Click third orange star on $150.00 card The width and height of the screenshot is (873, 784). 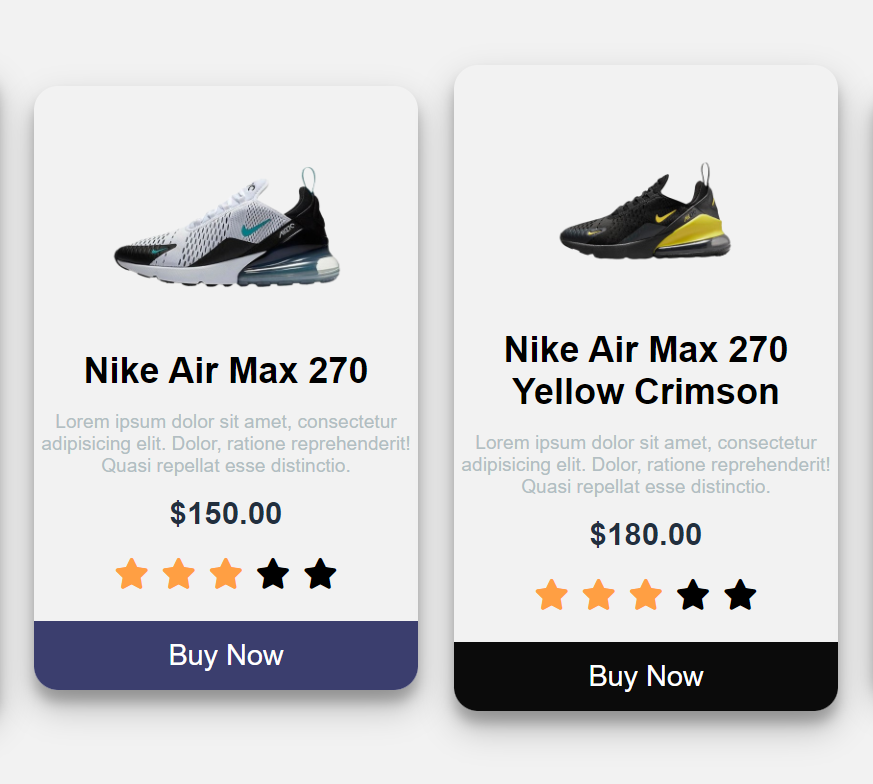(x=226, y=574)
